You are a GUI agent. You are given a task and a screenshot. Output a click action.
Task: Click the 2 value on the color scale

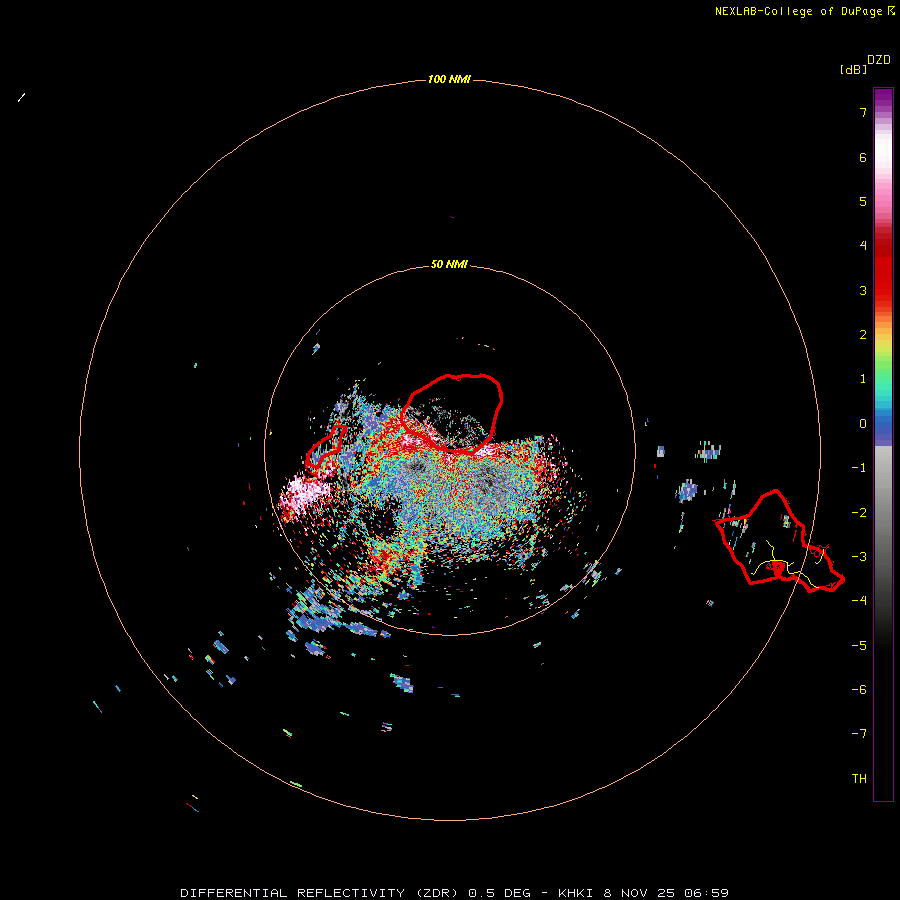click(863, 335)
